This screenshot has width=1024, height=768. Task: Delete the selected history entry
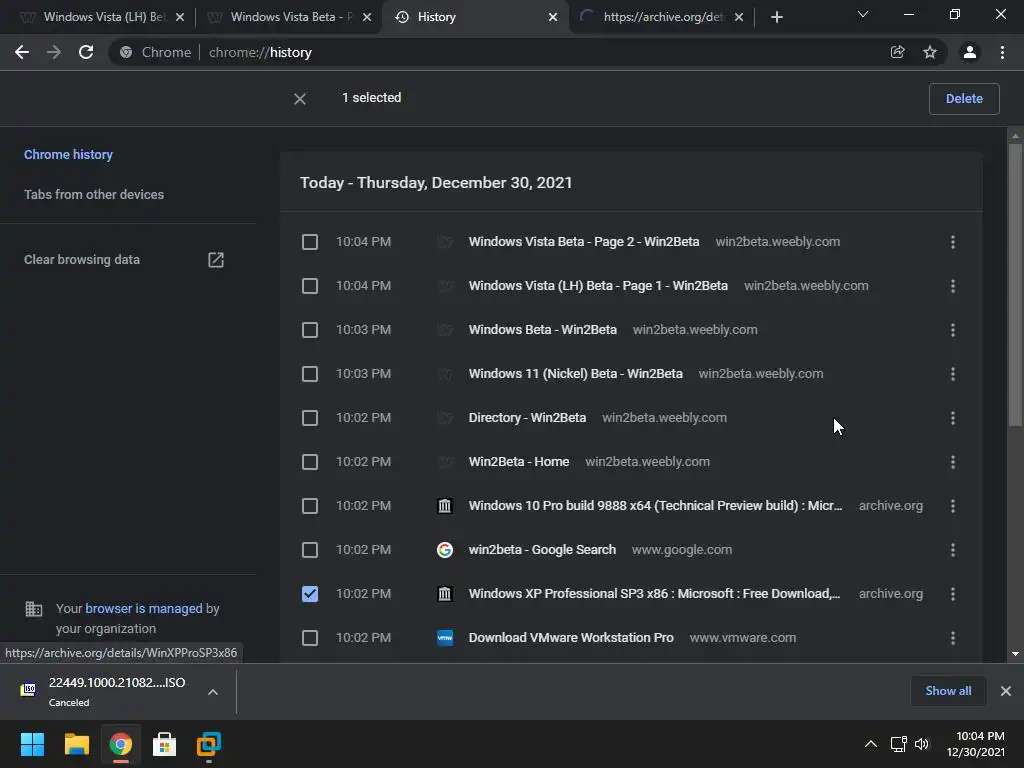coord(964,99)
